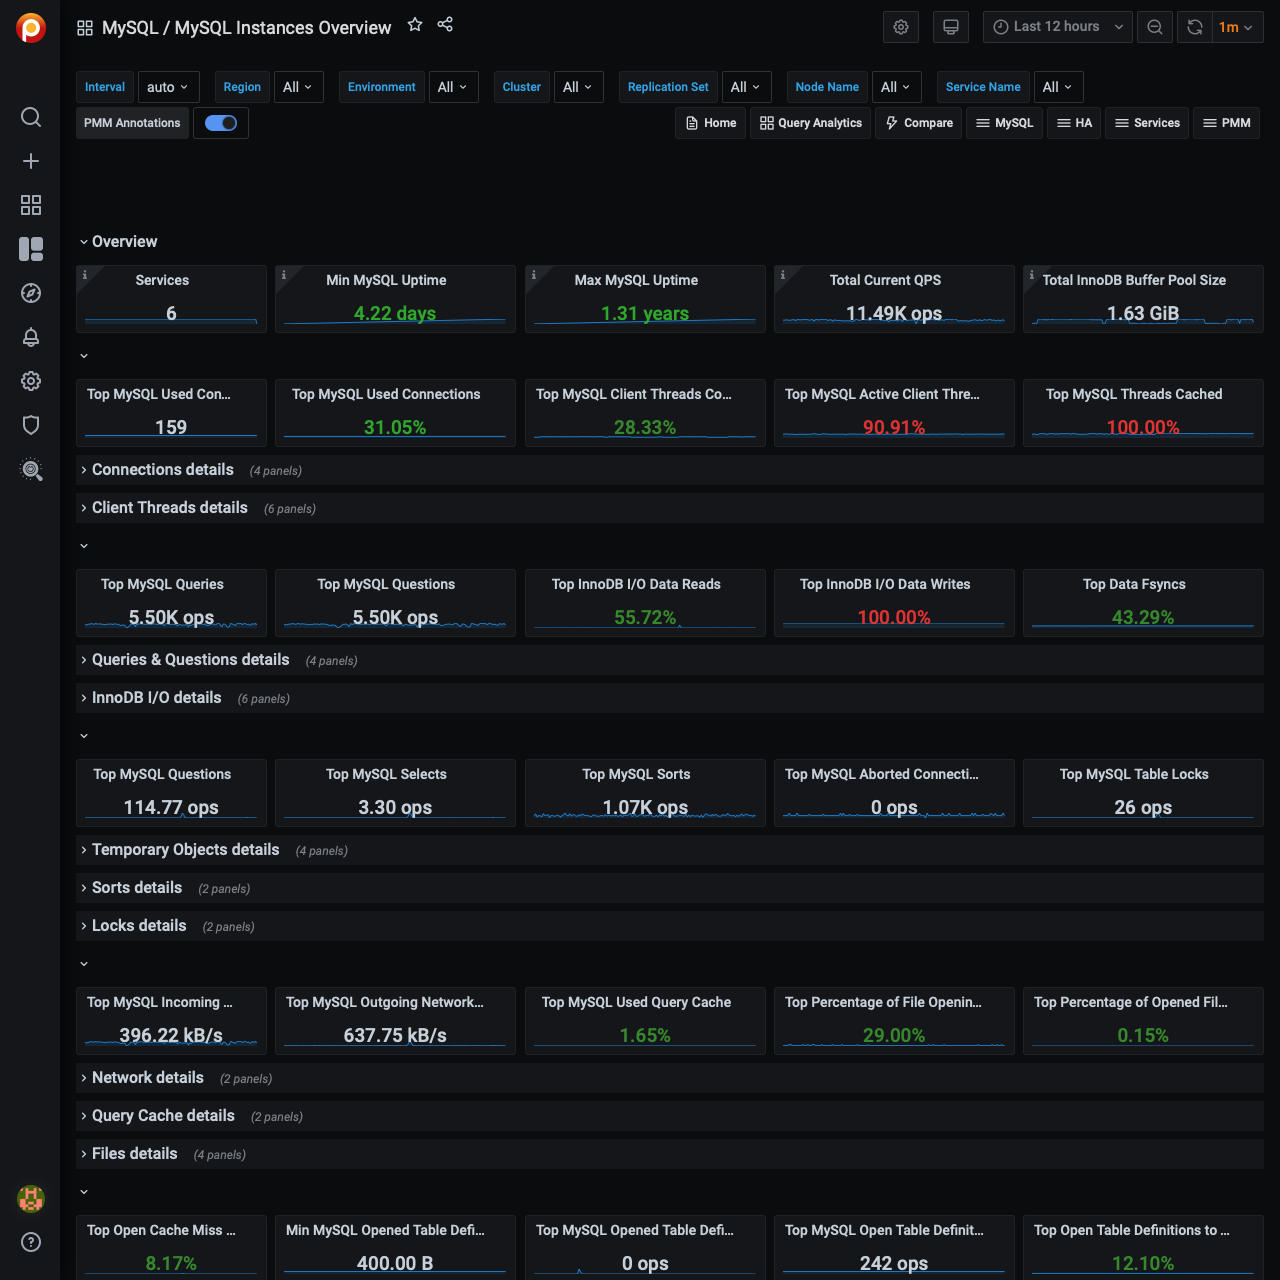Click the share dashboard icon
The width and height of the screenshot is (1280, 1280).
point(446,25)
